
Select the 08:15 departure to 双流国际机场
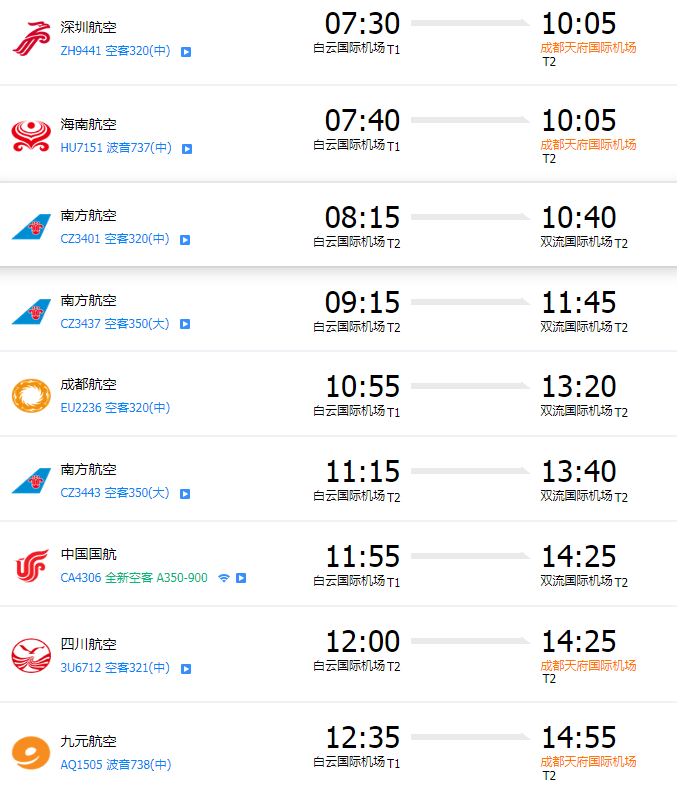click(x=338, y=225)
